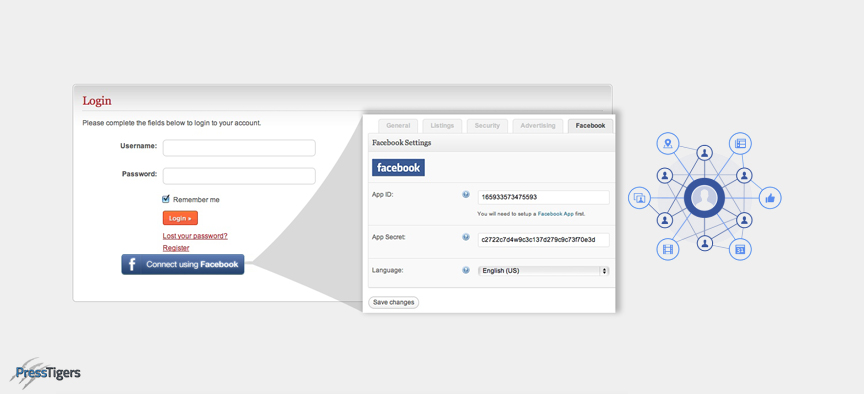Click the Facebook f icon on Connect button
This screenshot has width=864, height=394.
pyautogui.click(x=132, y=265)
